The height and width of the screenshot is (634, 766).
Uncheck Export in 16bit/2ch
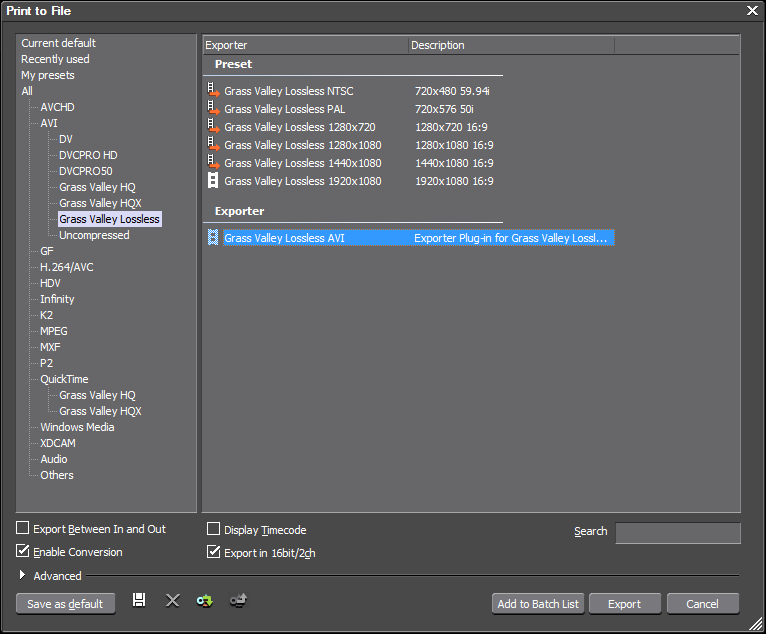[x=213, y=552]
